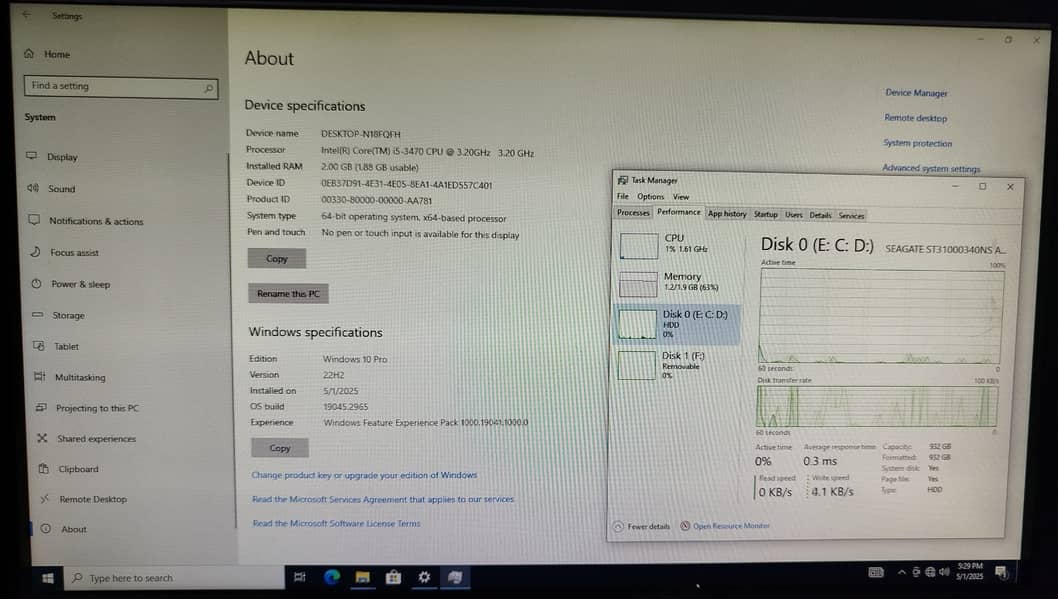Open Microsoft Store from taskbar
The image size is (1058, 599).
coord(393,577)
